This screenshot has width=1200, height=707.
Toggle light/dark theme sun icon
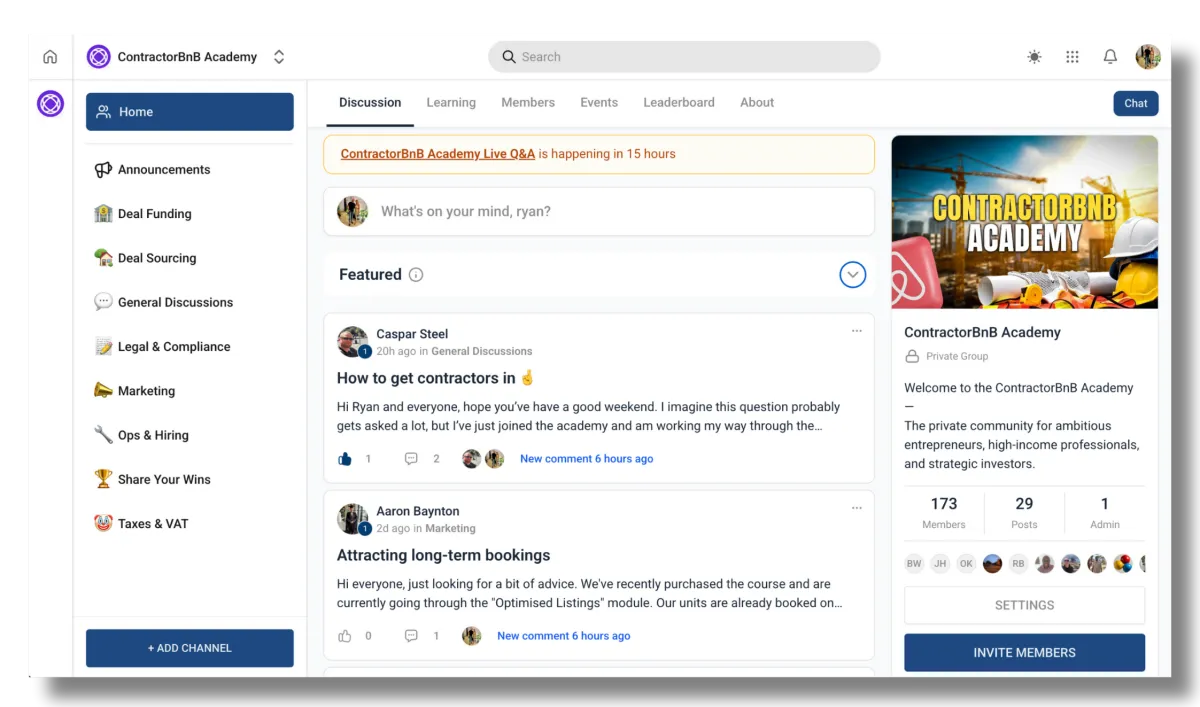pyautogui.click(x=1034, y=57)
